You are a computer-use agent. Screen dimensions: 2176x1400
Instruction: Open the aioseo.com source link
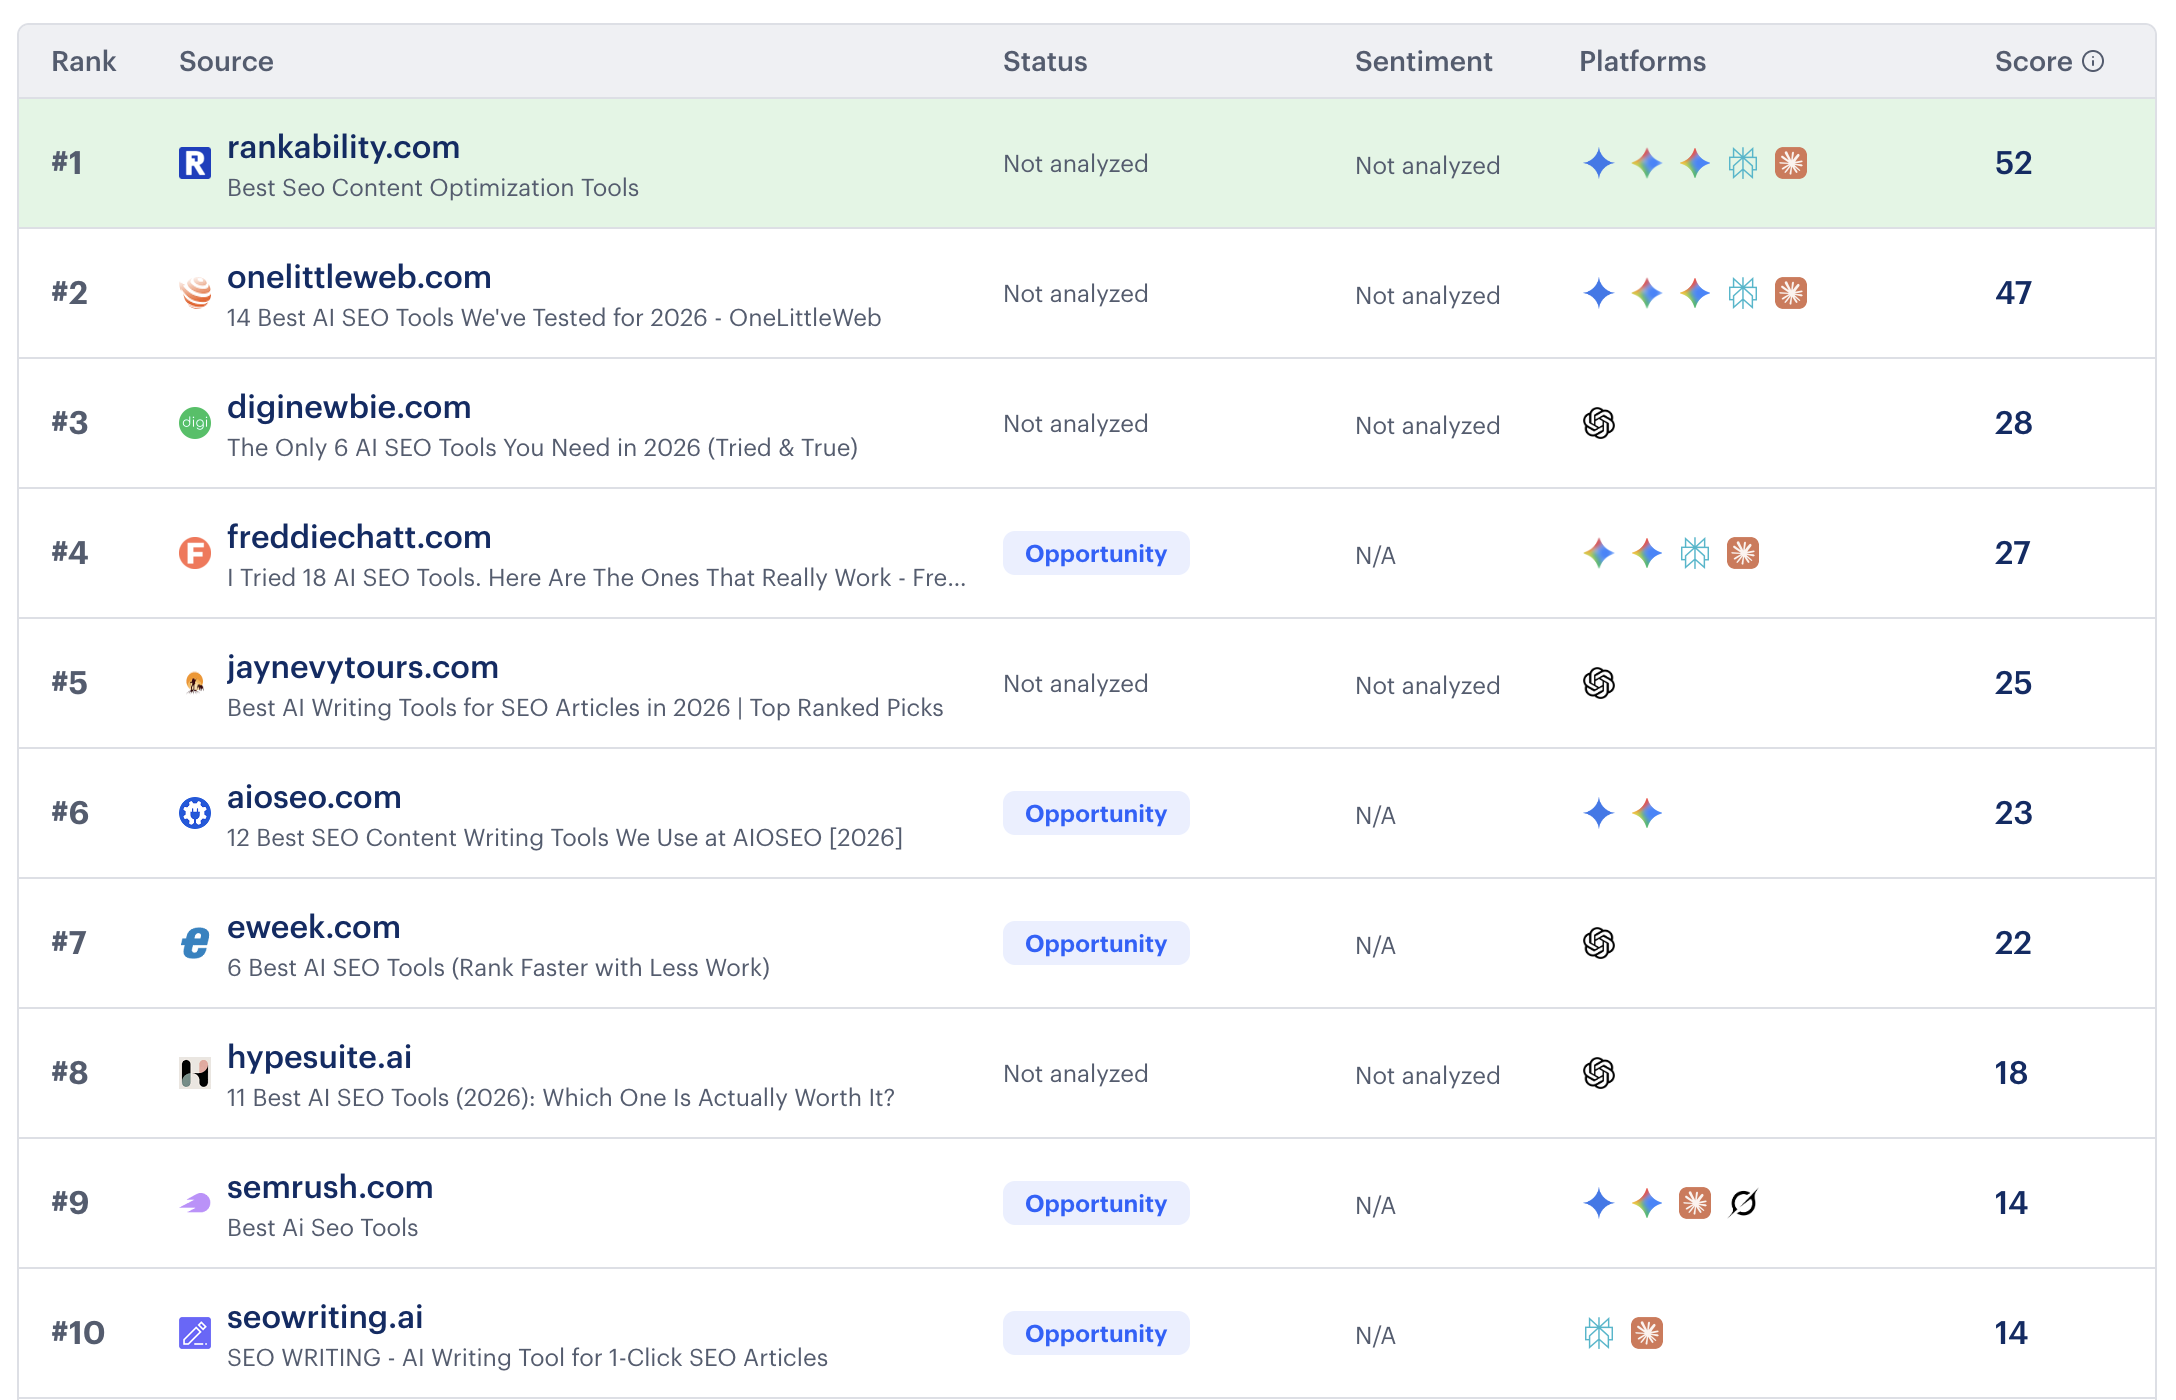tap(314, 797)
